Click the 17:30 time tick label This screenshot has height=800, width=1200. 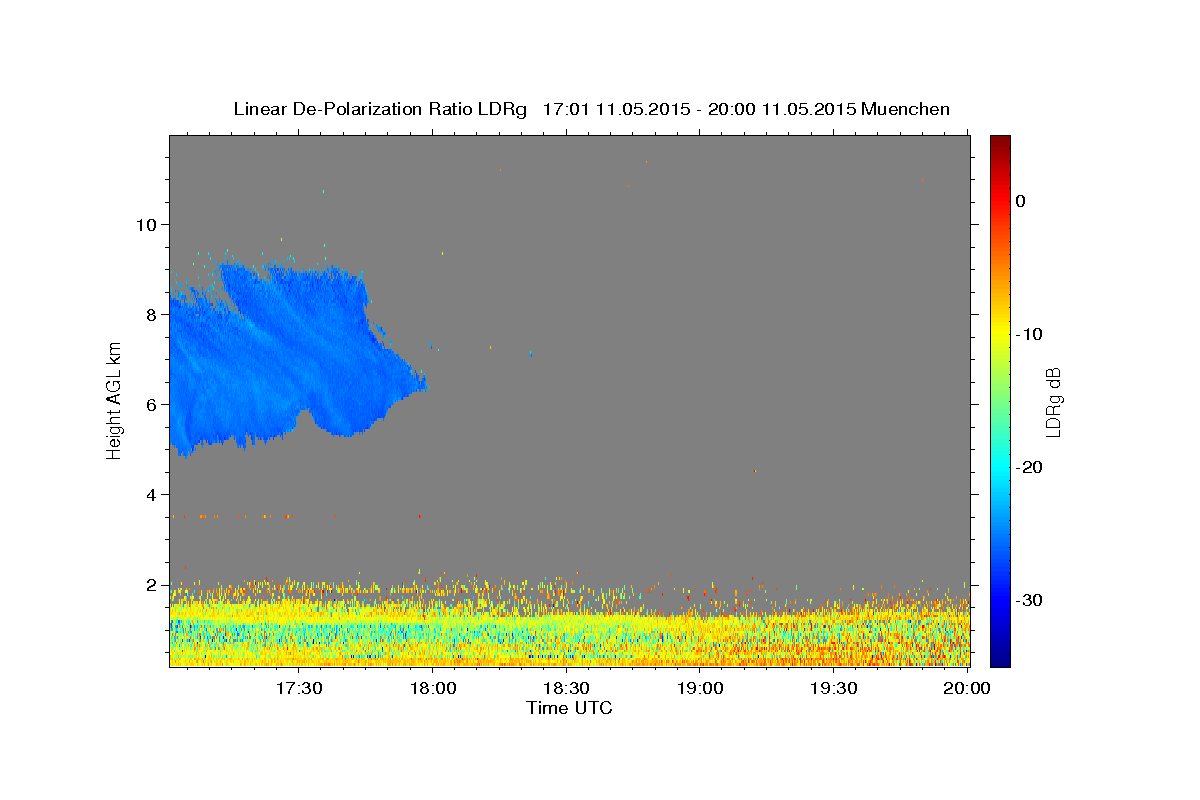299,689
